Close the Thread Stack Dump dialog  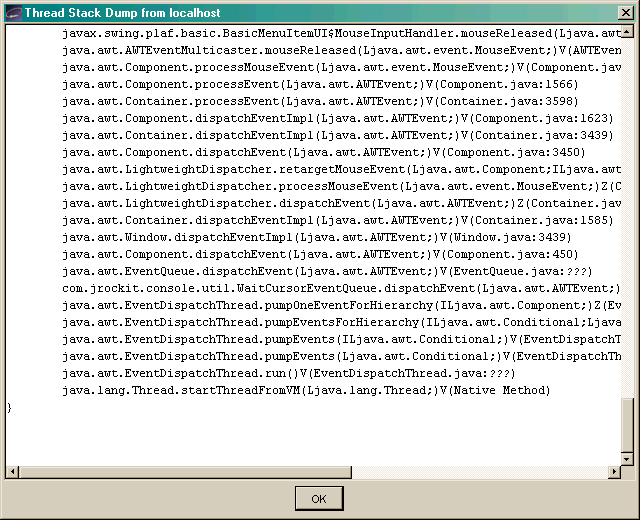tap(626, 13)
